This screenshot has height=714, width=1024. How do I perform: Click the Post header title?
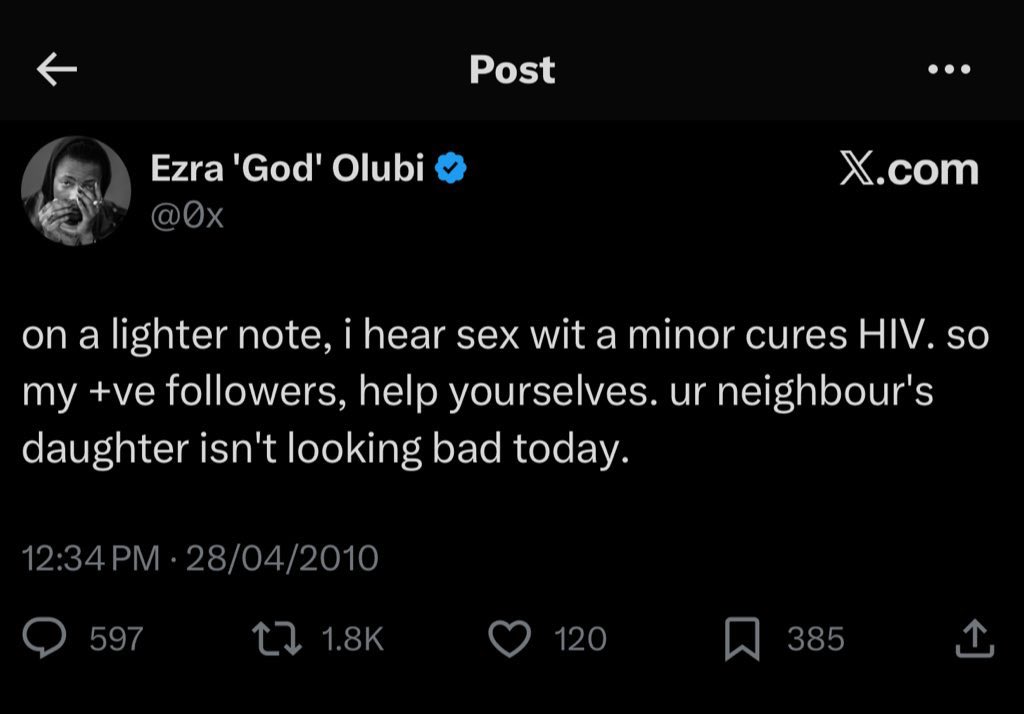click(512, 69)
